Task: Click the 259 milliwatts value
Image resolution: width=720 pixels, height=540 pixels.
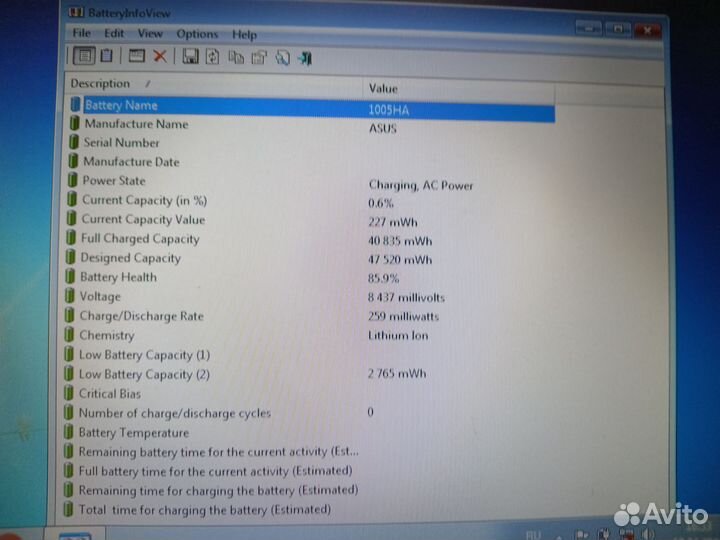Action: pos(403,316)
